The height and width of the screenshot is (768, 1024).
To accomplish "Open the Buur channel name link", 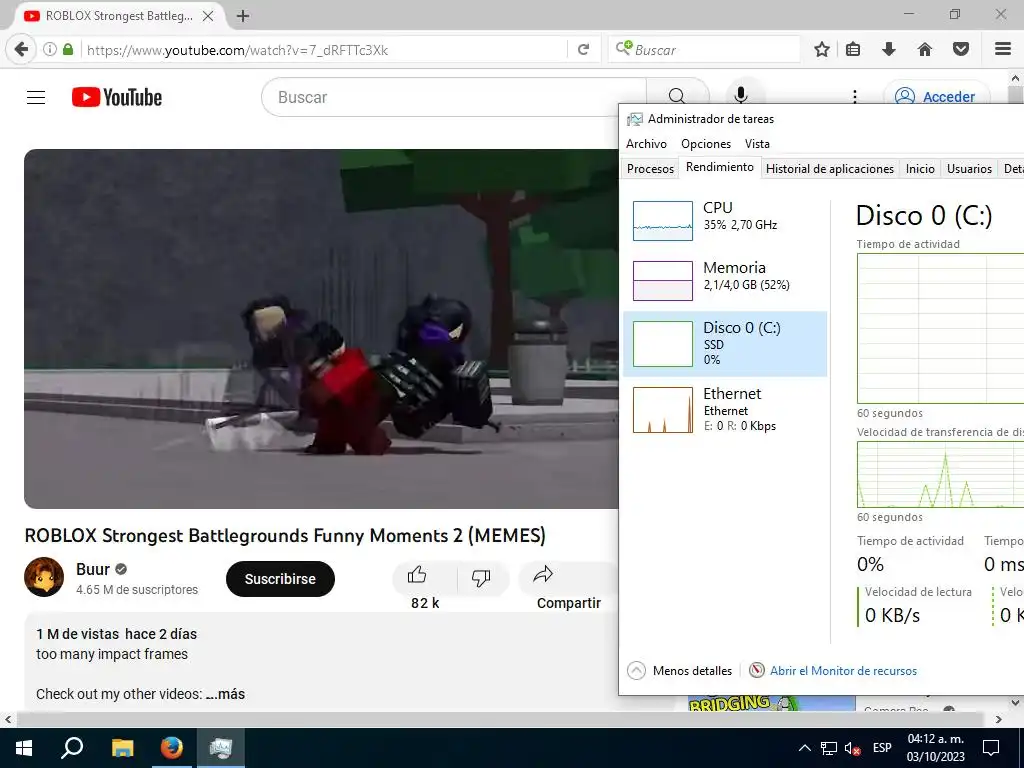I will click(x=93, y=569).
